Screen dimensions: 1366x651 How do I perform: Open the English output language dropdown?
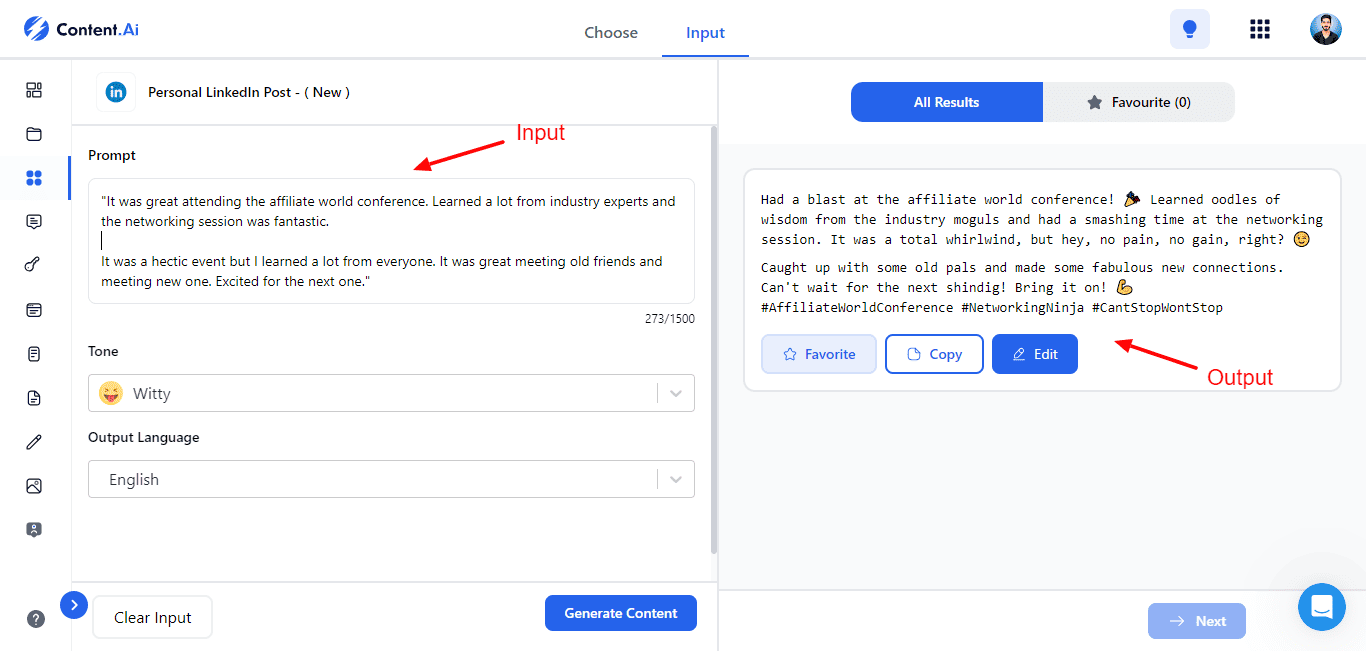391,479
